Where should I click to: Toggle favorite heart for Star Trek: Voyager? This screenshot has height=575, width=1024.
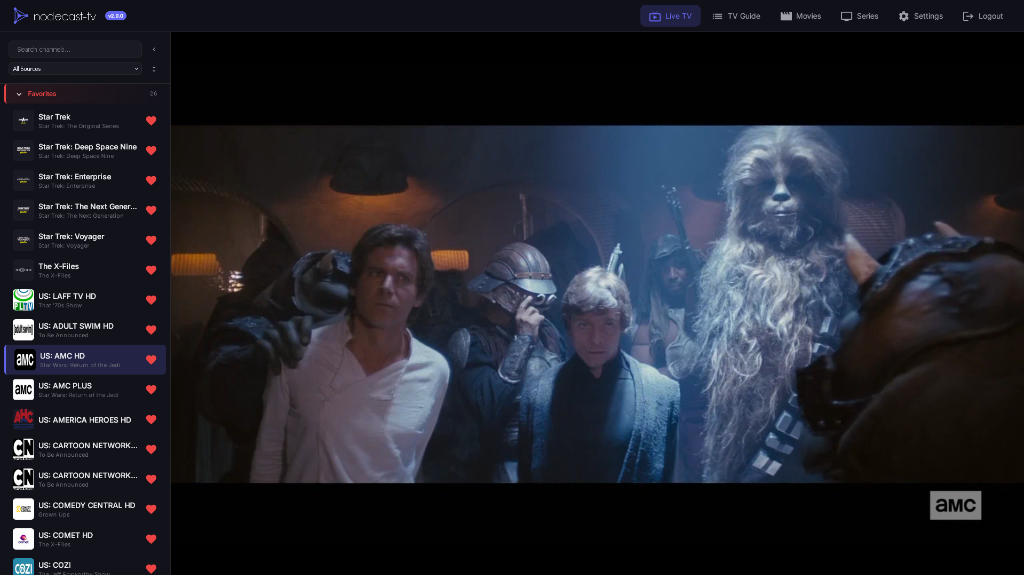pyautogui.click(x=151, y=240)
